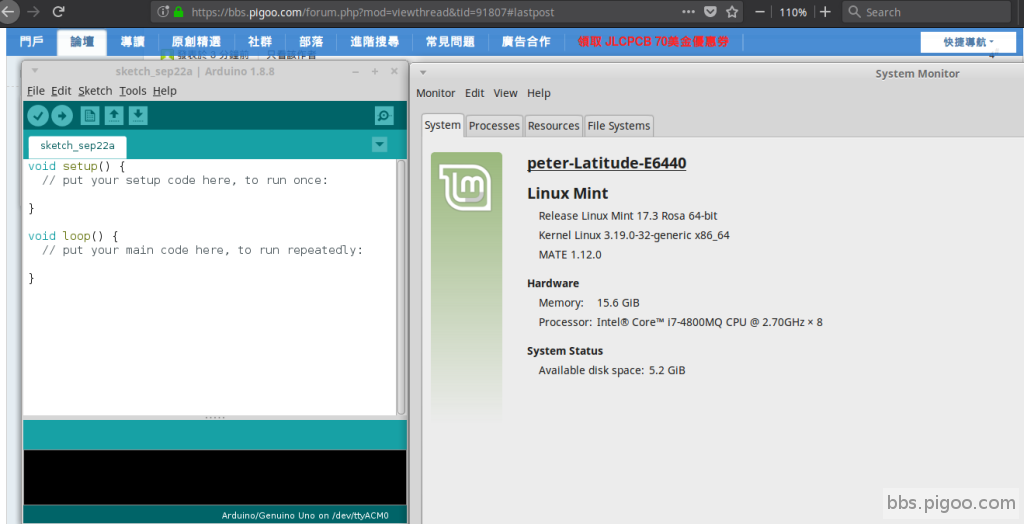Open the 社群 nav item
Screen dimensions: 1024x524
pyautogui.click(x=260, y=42)
